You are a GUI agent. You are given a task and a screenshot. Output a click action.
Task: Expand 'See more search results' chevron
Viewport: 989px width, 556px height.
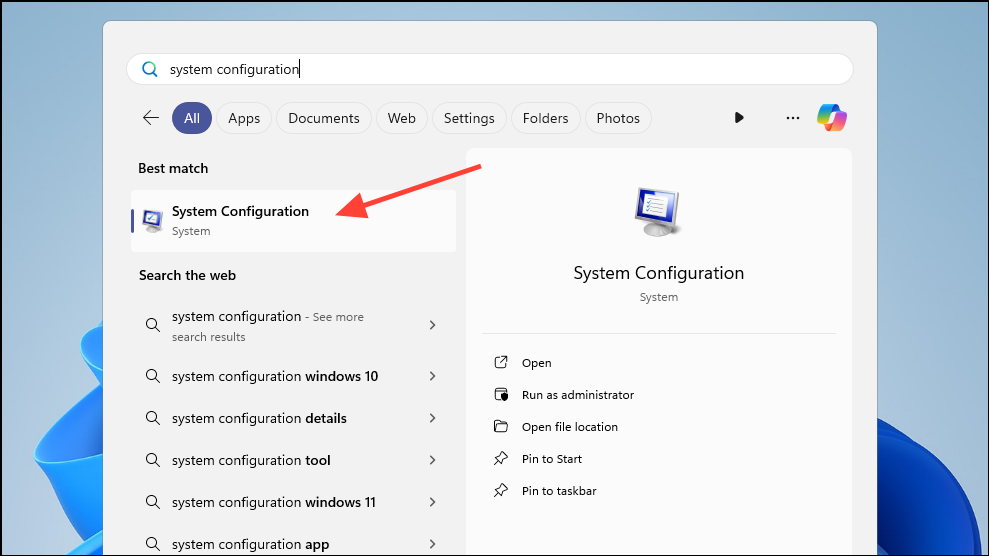pos(433,325)
